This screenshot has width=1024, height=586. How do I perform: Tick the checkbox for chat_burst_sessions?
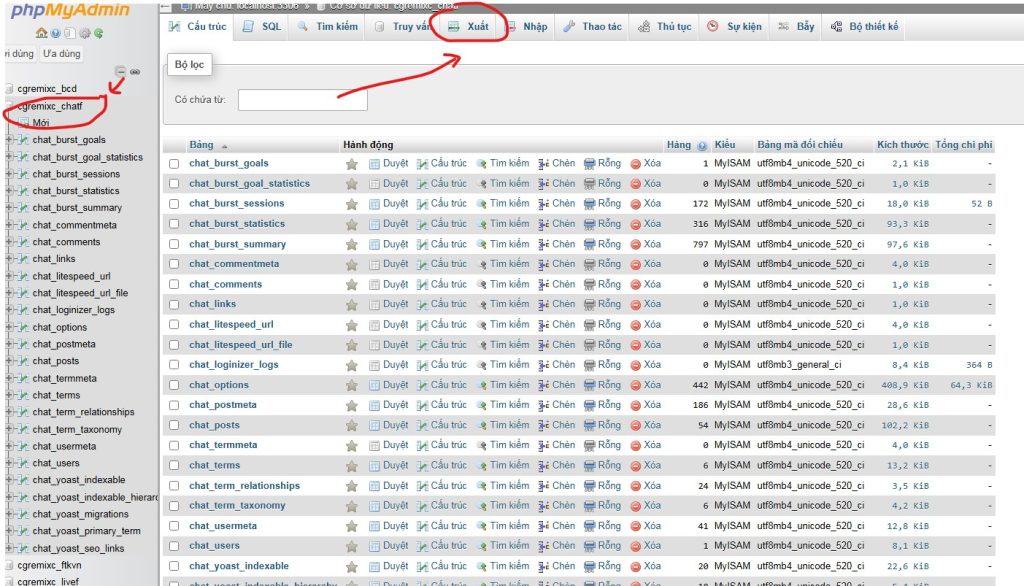click(x=174, y=204)
